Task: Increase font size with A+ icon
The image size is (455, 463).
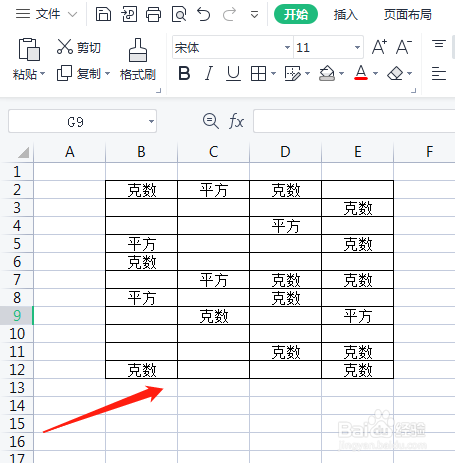Action: [380, 47]
